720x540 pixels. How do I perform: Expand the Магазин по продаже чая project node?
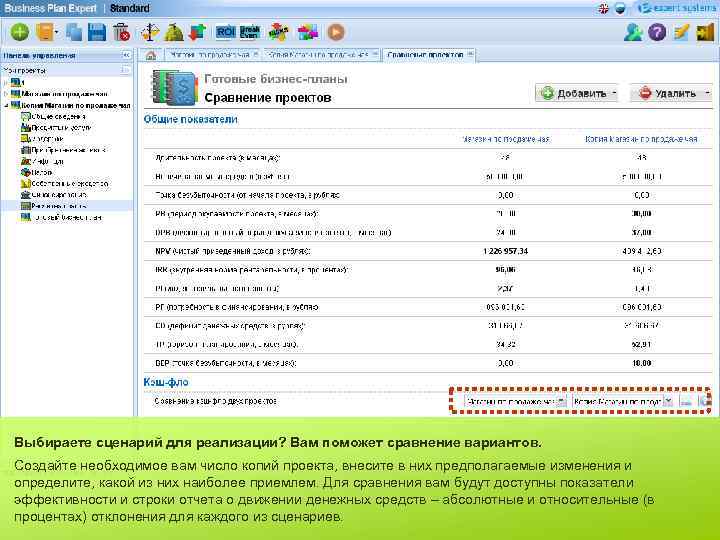(x=6, y=94)
